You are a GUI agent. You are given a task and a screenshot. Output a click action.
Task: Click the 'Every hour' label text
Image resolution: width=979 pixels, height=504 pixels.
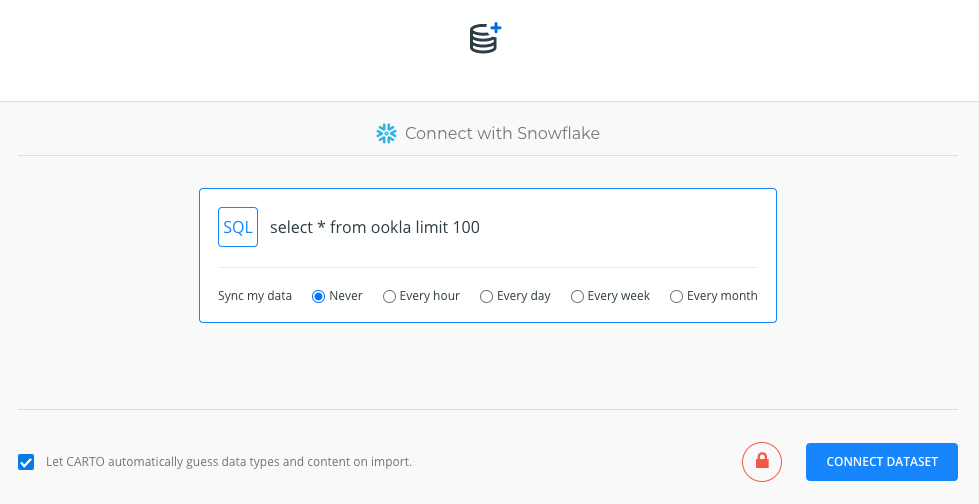tap(429, 296)
